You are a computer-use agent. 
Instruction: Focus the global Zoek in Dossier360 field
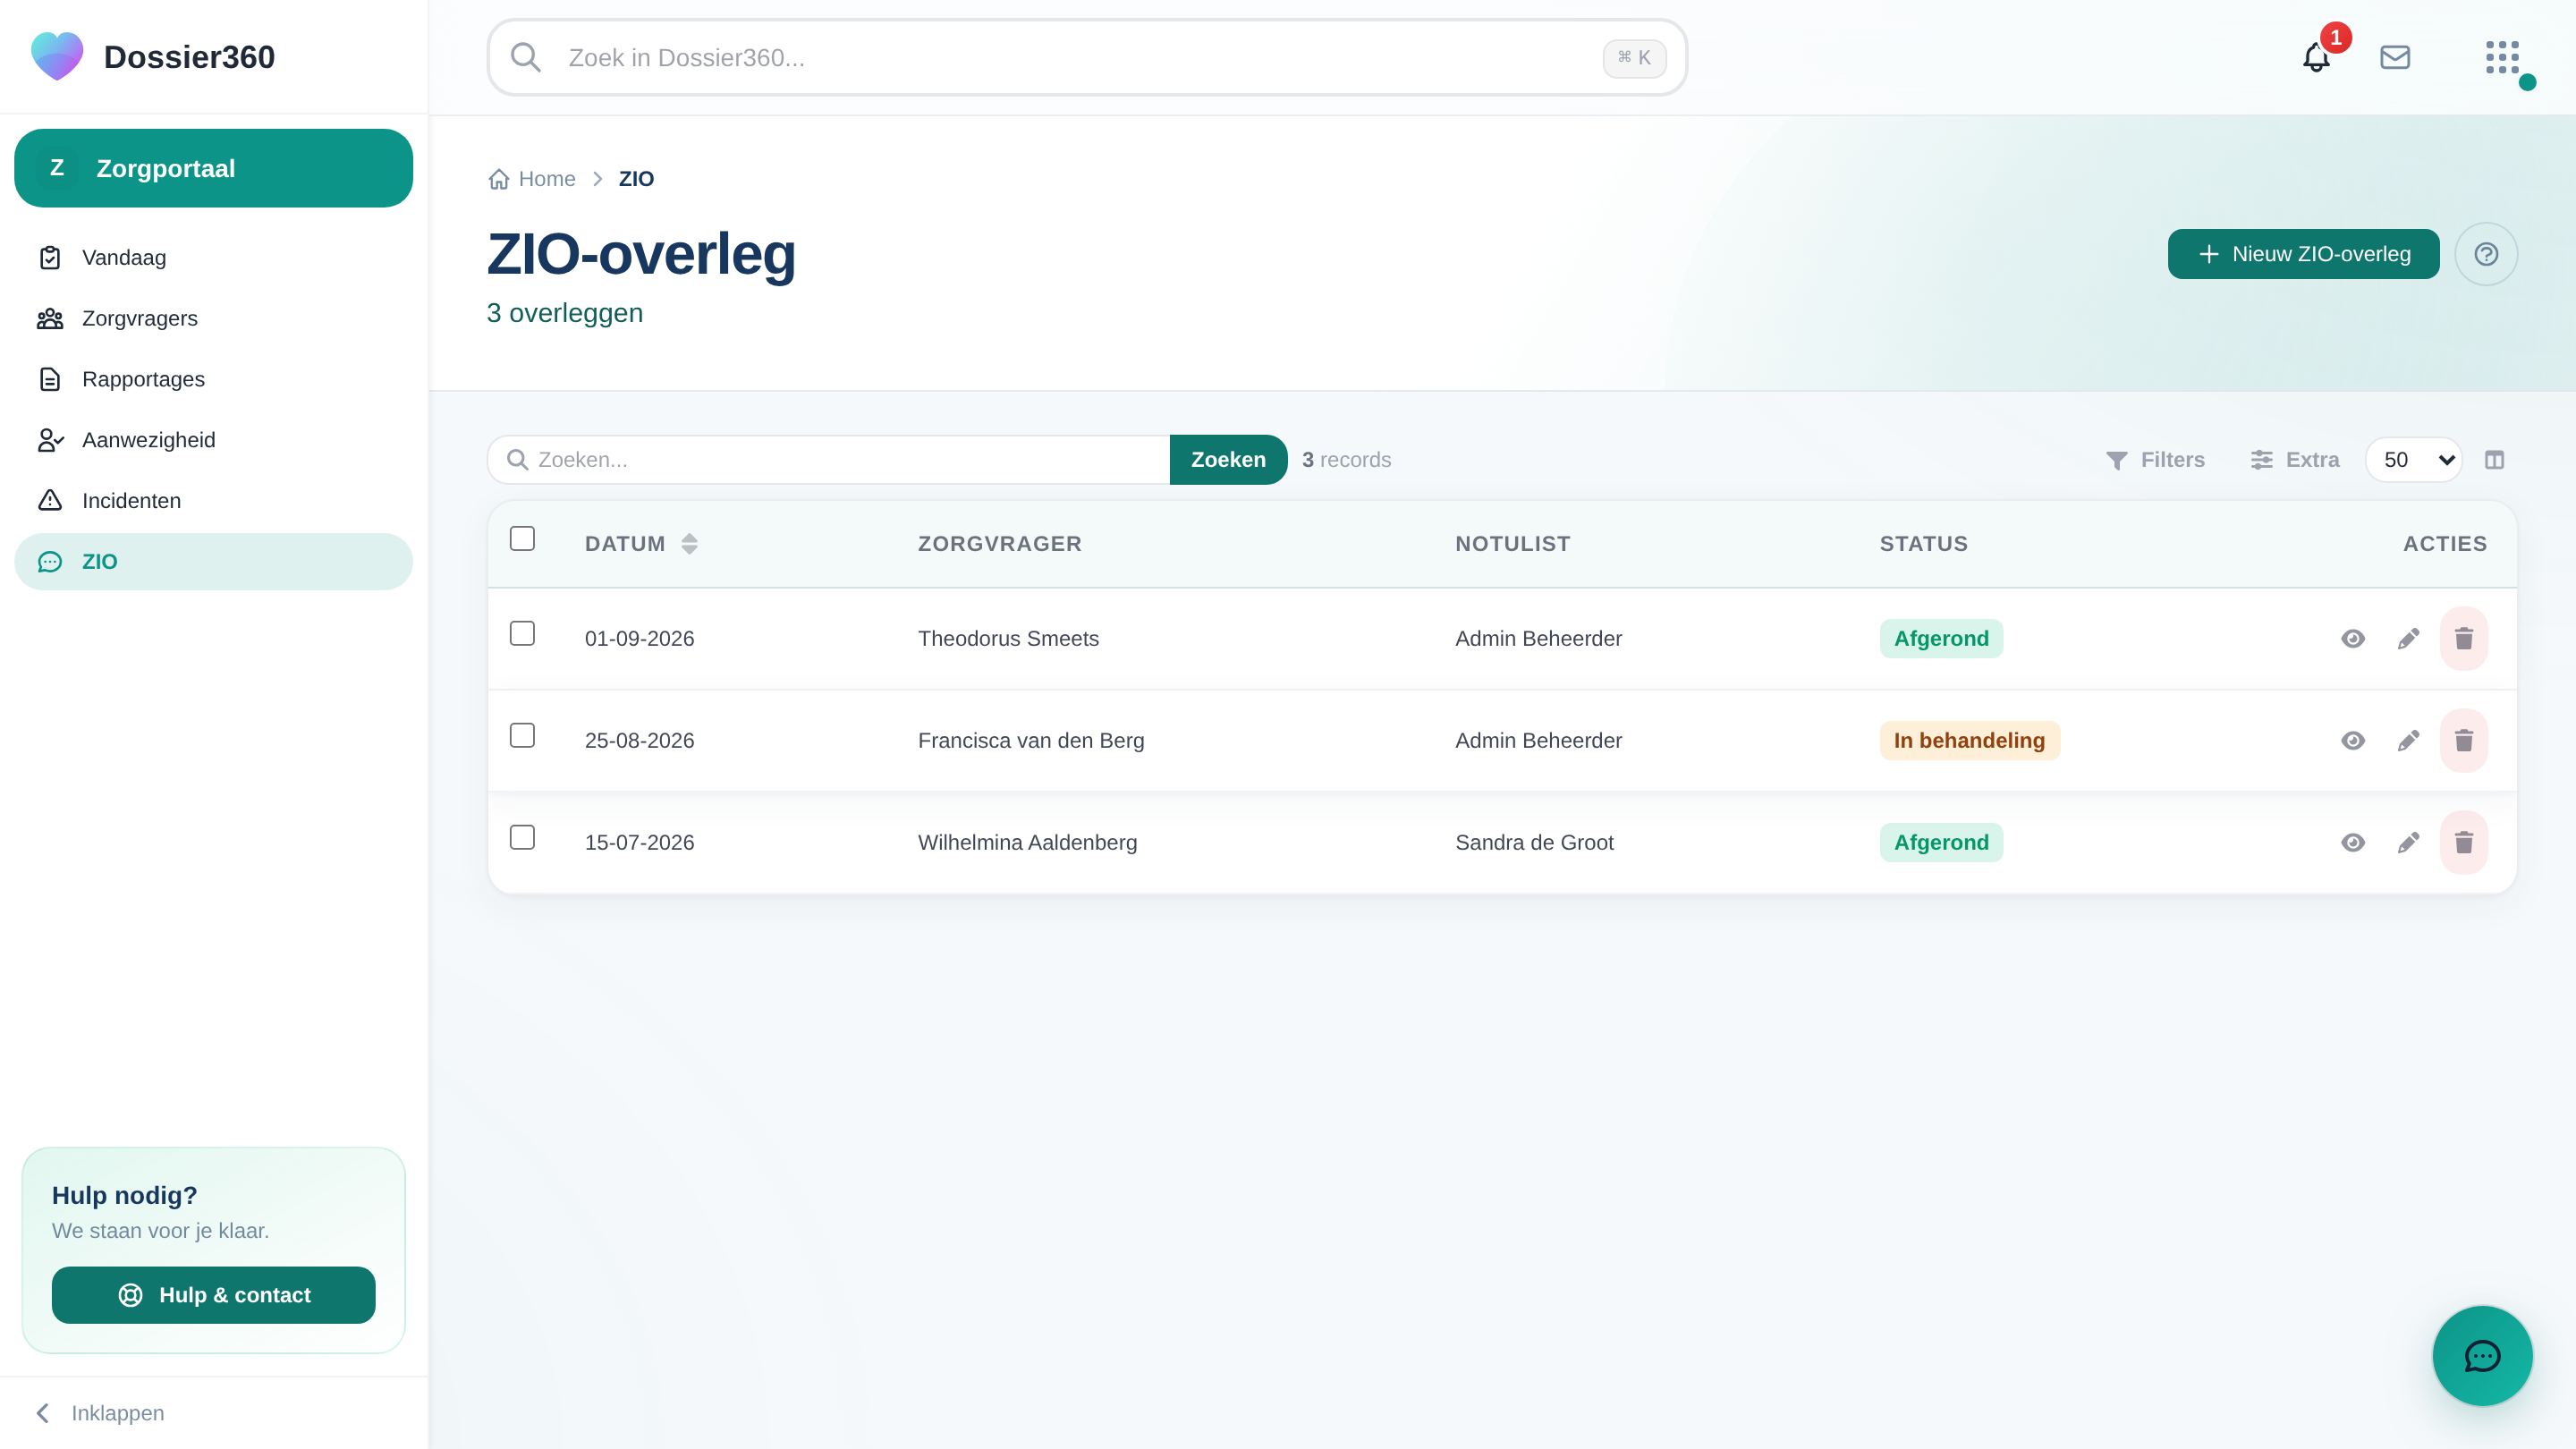tap(1087, 58)
